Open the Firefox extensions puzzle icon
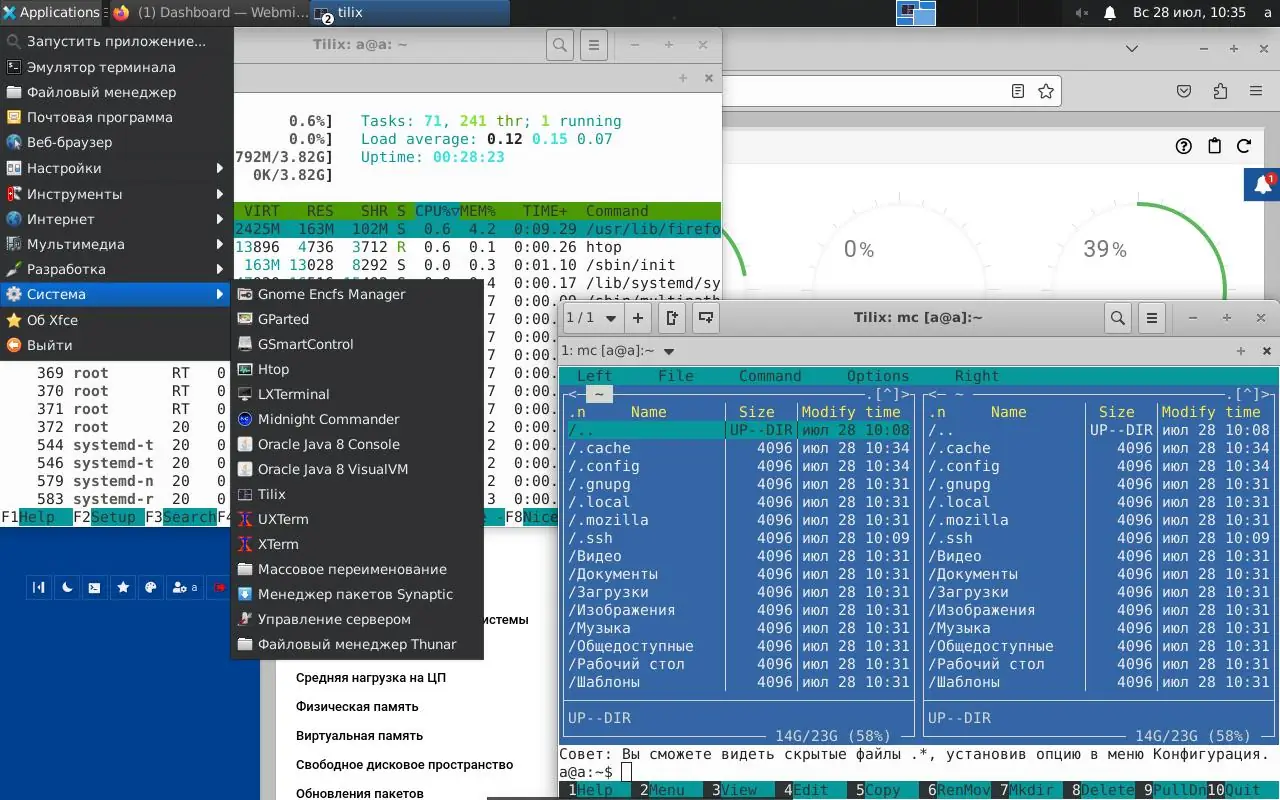The height and width of the screenshot is (800, 1280). pyautogui.click(x=1219, y=91)
